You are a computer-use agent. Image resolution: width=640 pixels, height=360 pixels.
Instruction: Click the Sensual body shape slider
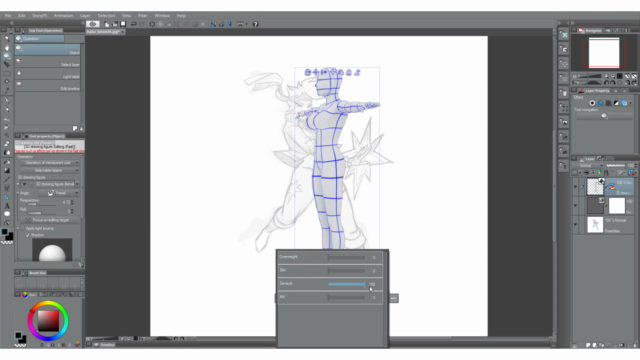347,284
